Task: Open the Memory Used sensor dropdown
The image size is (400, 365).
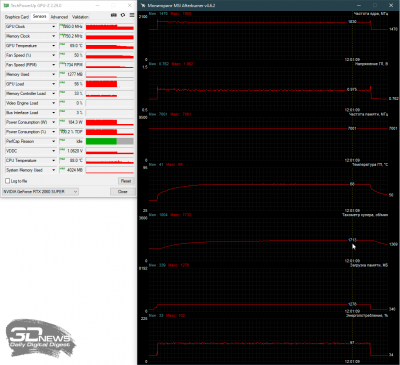Action: 54,74
